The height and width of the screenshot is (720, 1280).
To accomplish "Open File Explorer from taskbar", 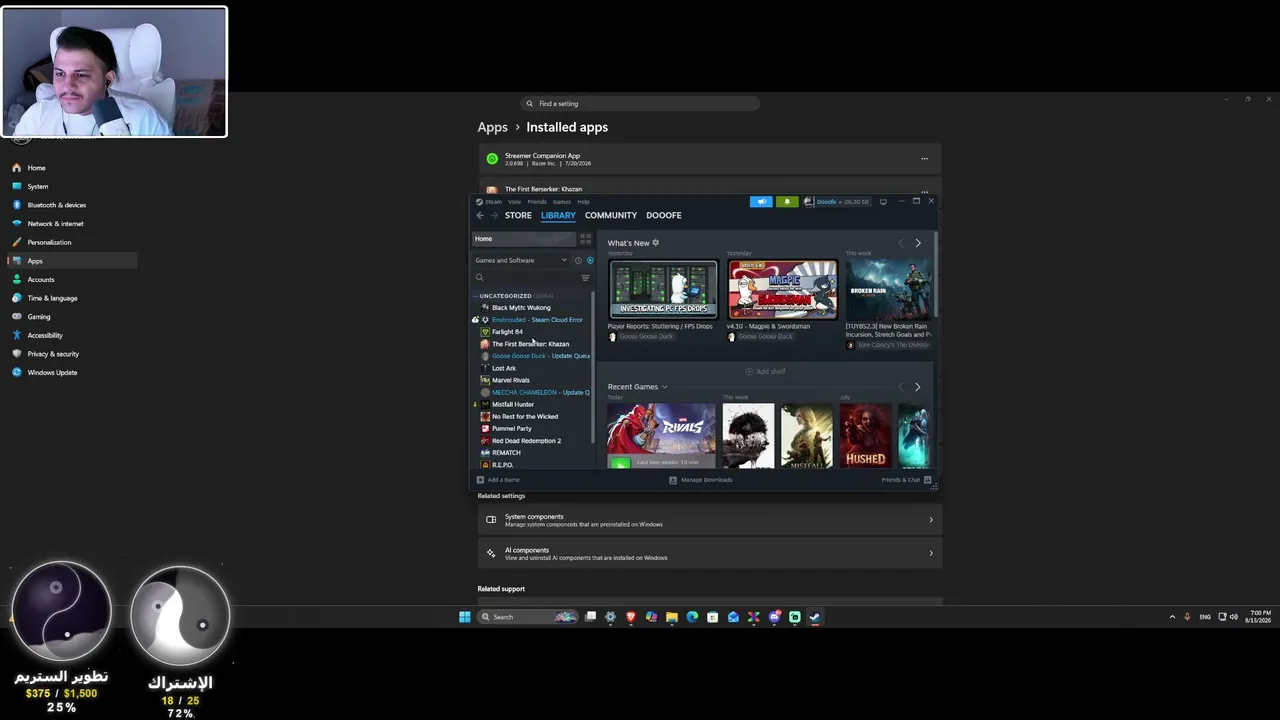I will point(672,617).
